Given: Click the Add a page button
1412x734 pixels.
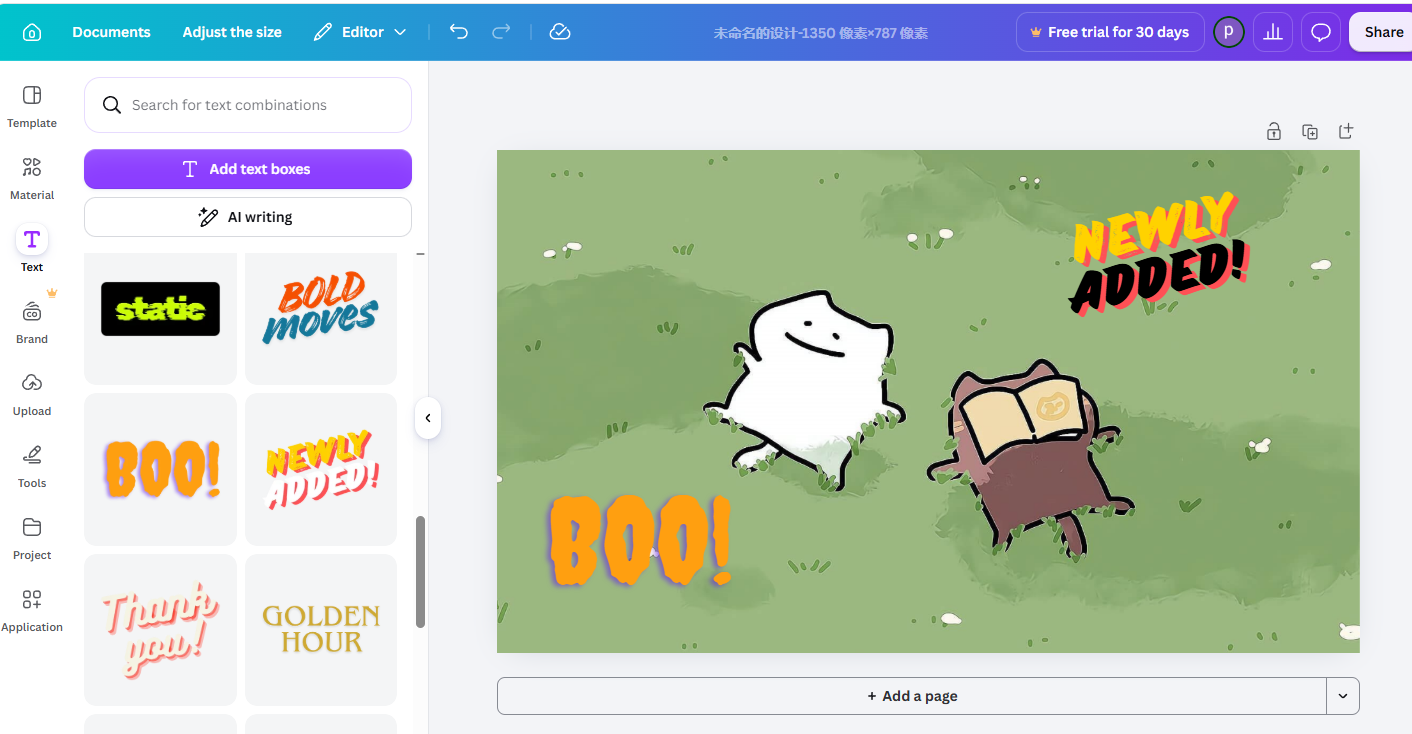Looking at the screenshot, I should pos(912,696).
